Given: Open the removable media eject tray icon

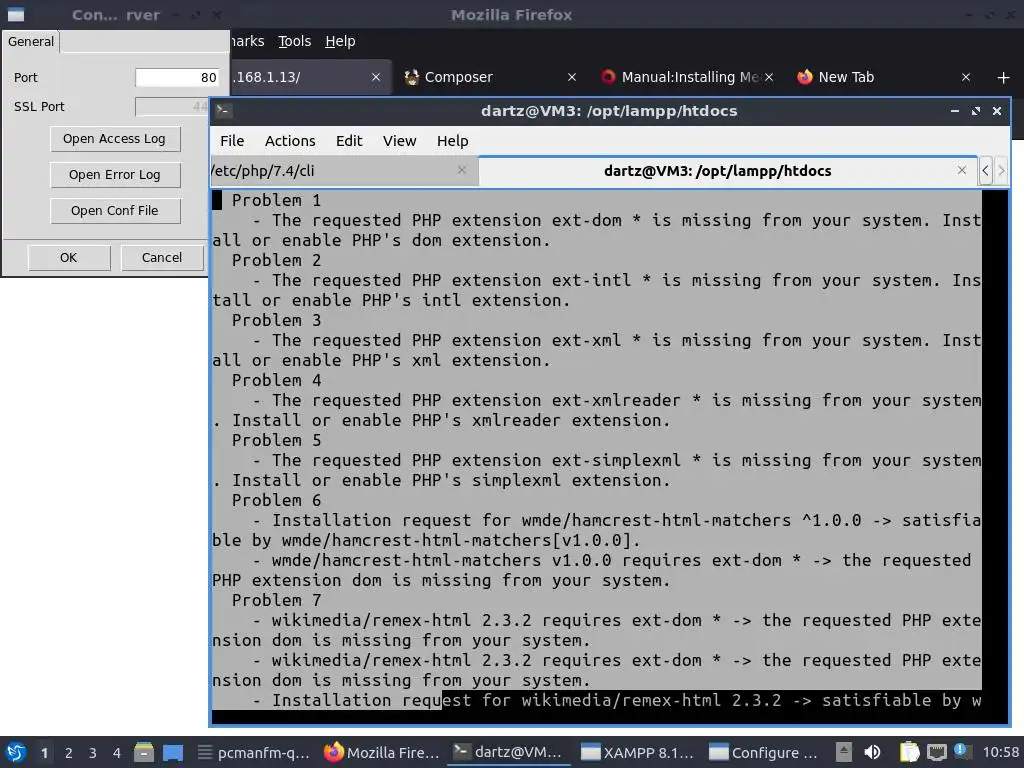Looking at the screenshot, I should (843, 752).
